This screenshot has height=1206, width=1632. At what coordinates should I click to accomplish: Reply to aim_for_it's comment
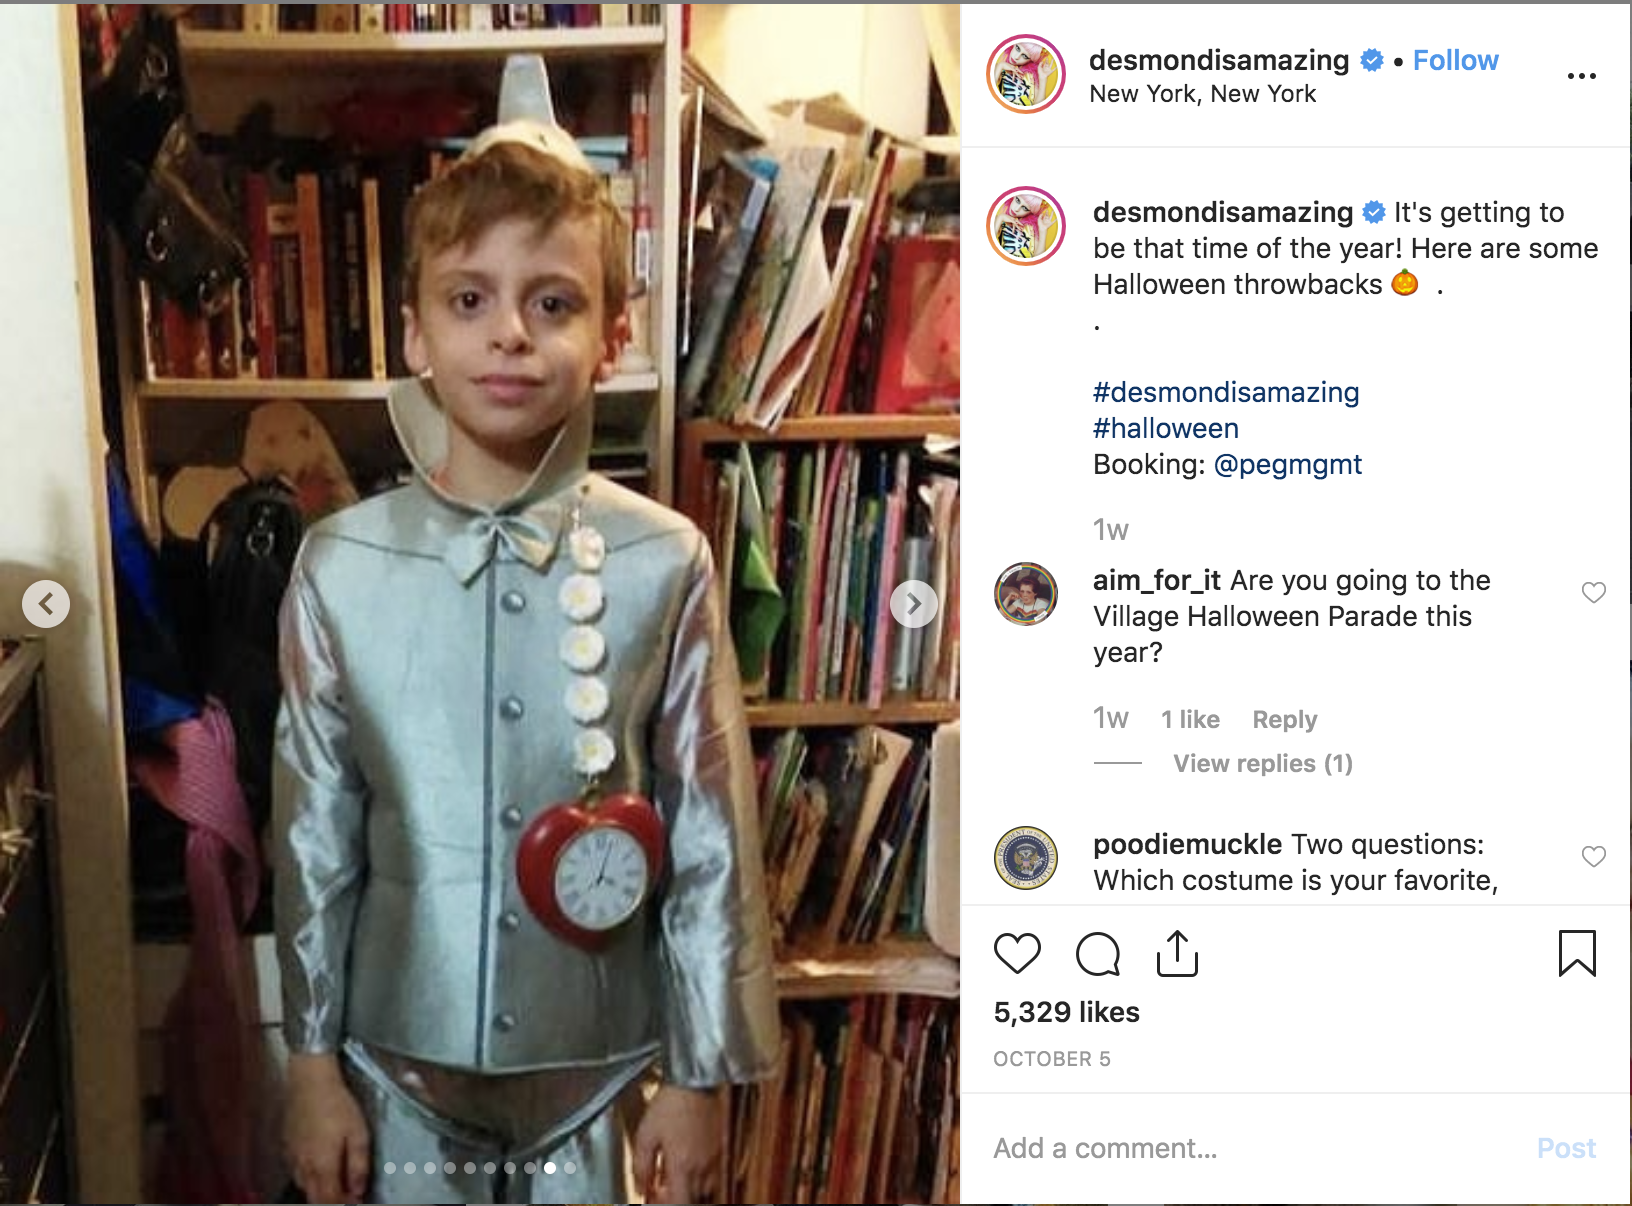pyautogui.click(x=1284, y=719)
